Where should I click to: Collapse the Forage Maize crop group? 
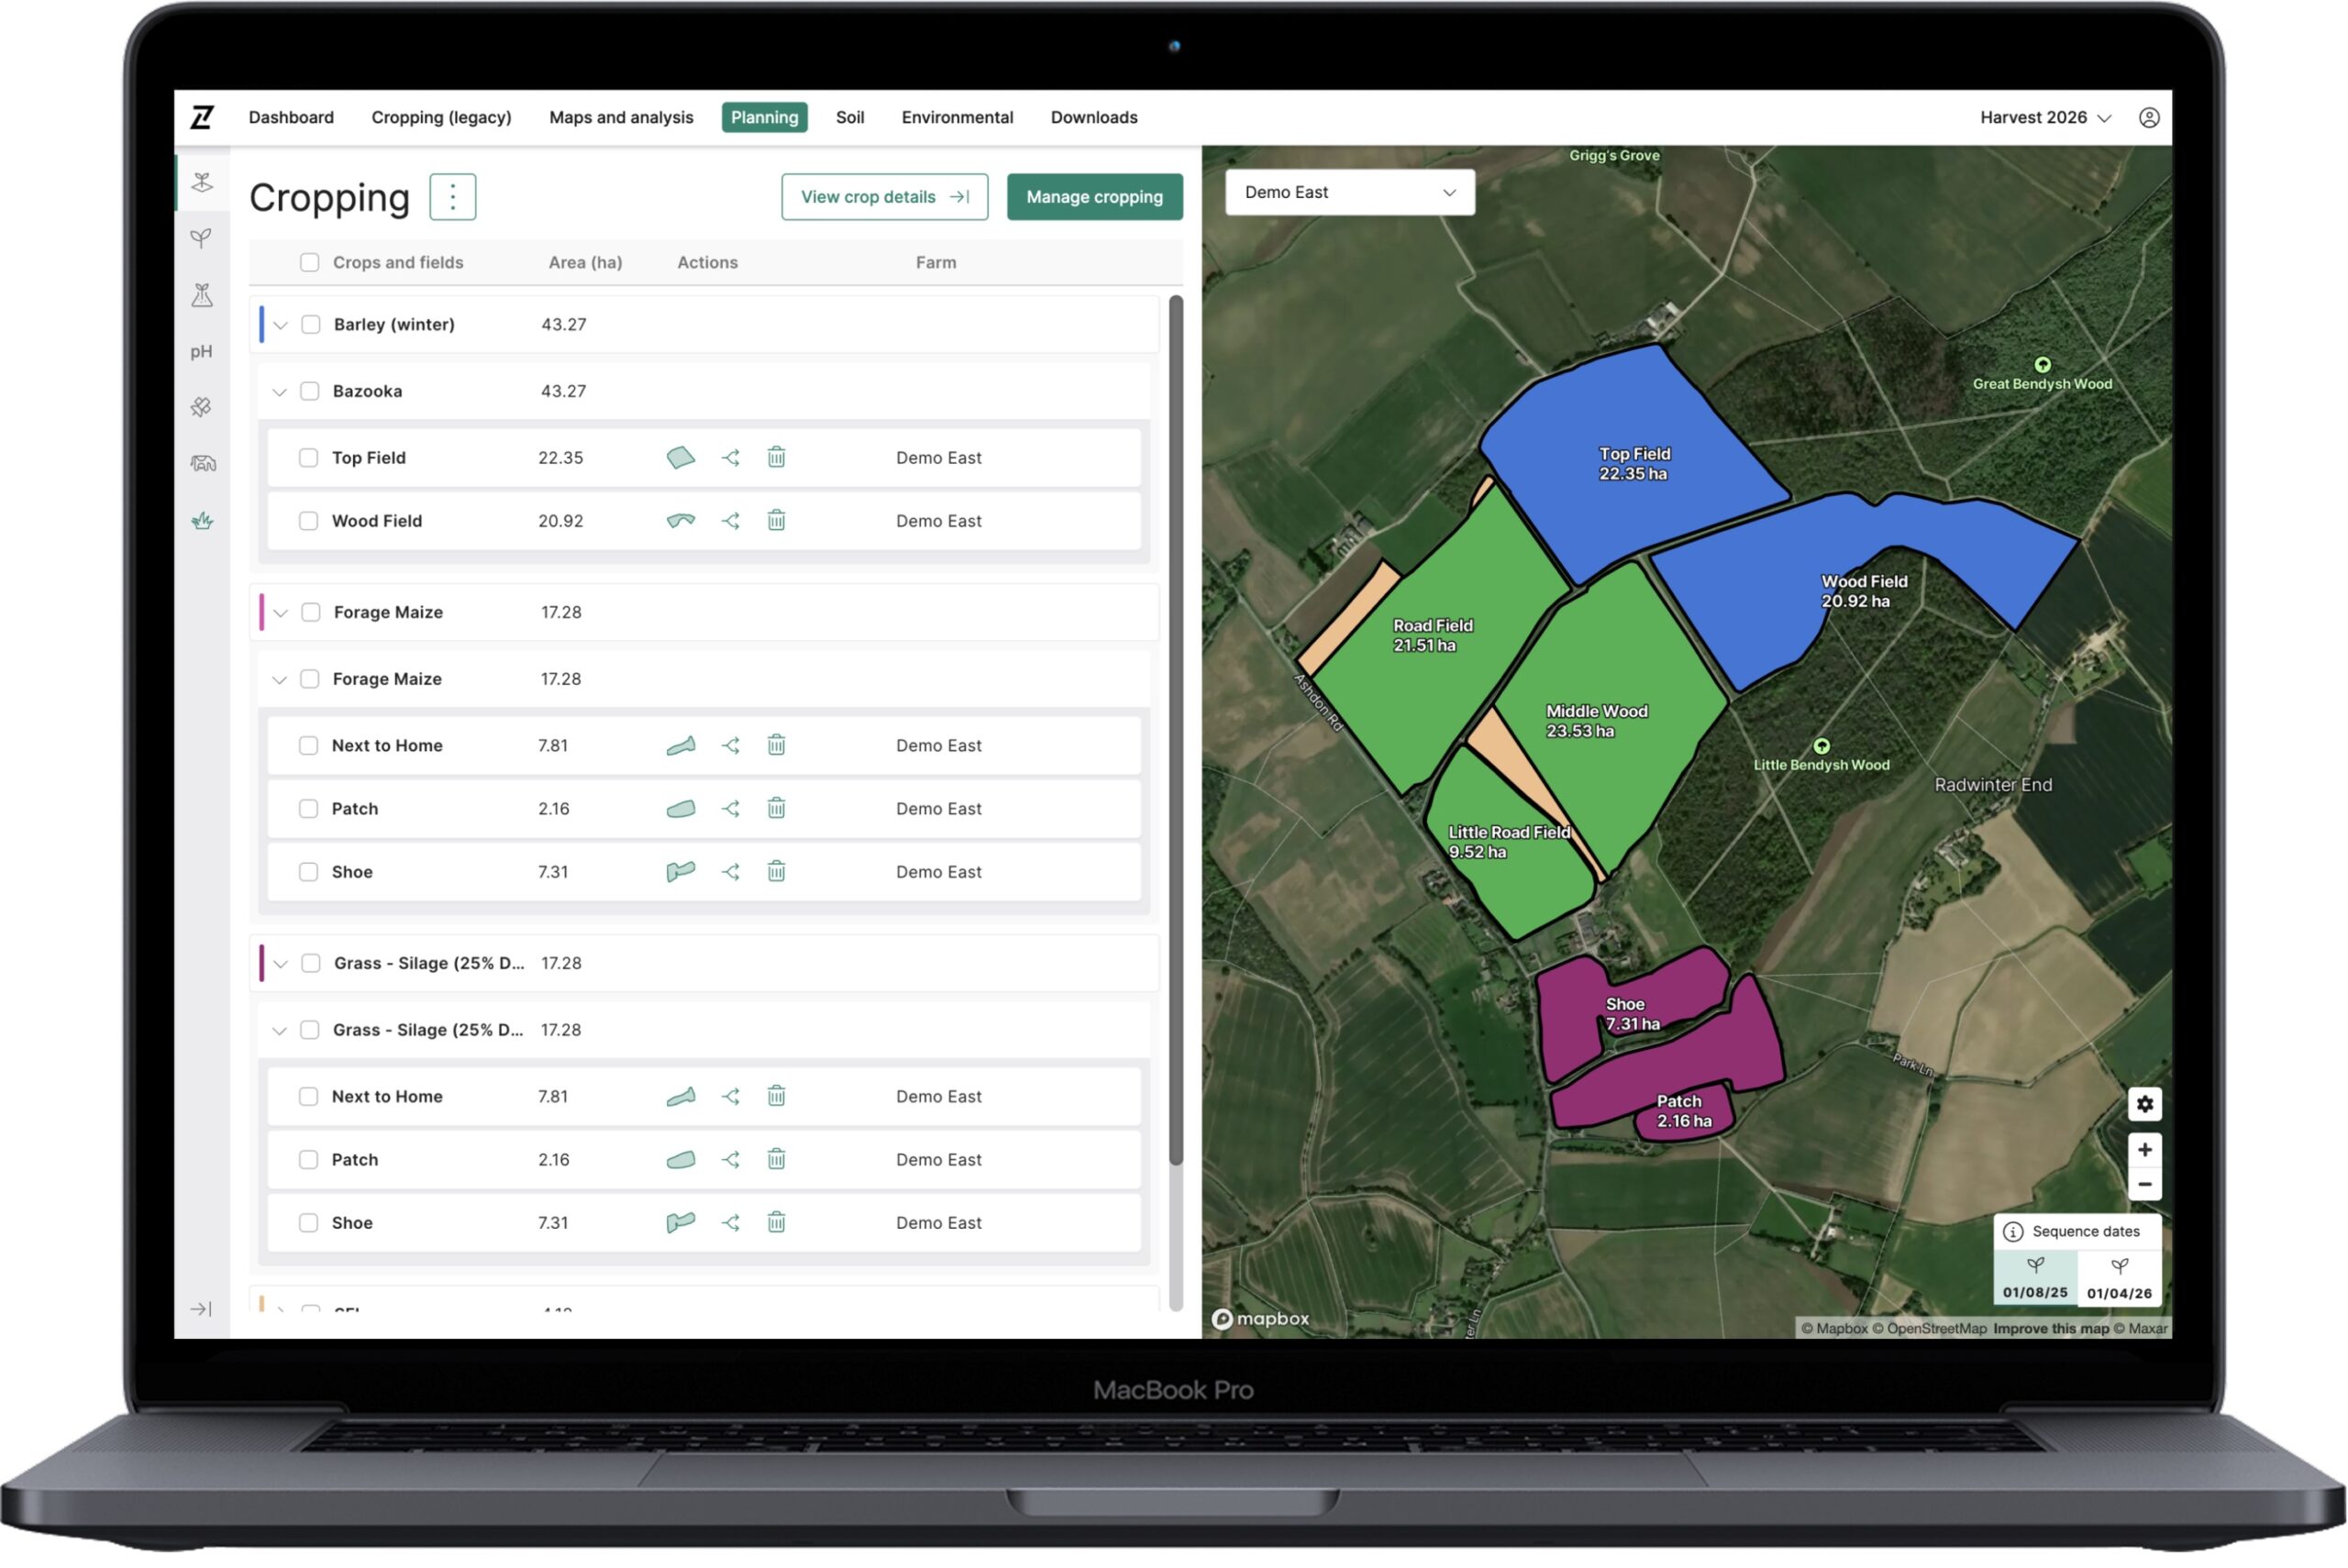(280, 611)
